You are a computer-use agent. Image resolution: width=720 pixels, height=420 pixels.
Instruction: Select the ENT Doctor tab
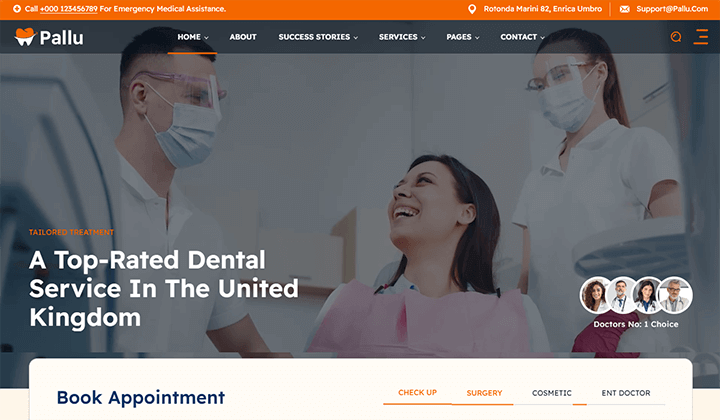pos(626,393)
